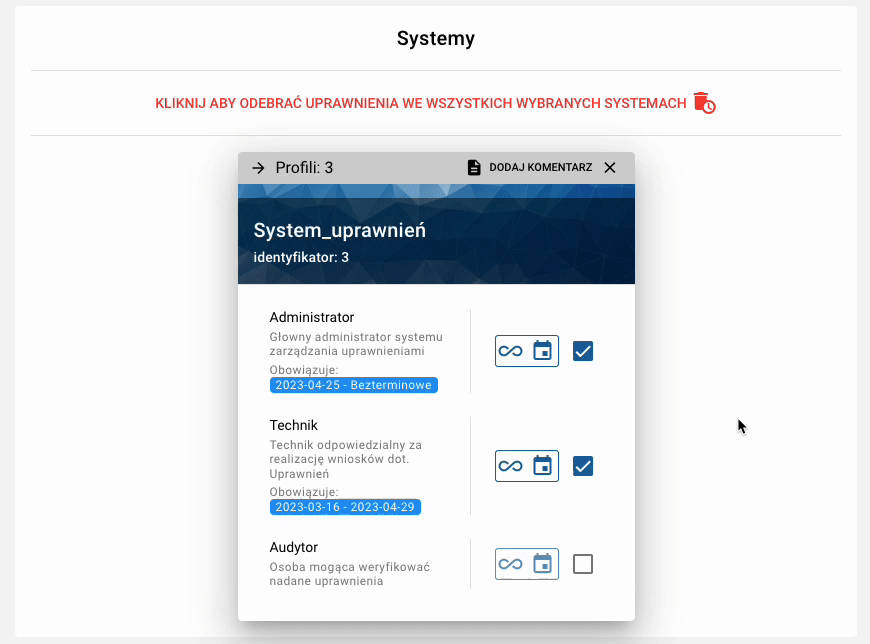Viewport: 870px width, 644px height.
Task: Click the 2023-03-16 - 2023-04-29 date badge
Action: coord(345,507)
